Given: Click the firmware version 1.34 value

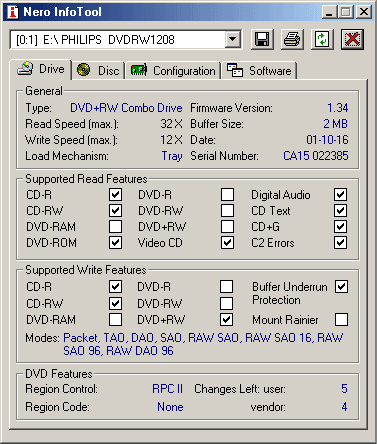Looking at the screenshot, I should click(337, 108).
